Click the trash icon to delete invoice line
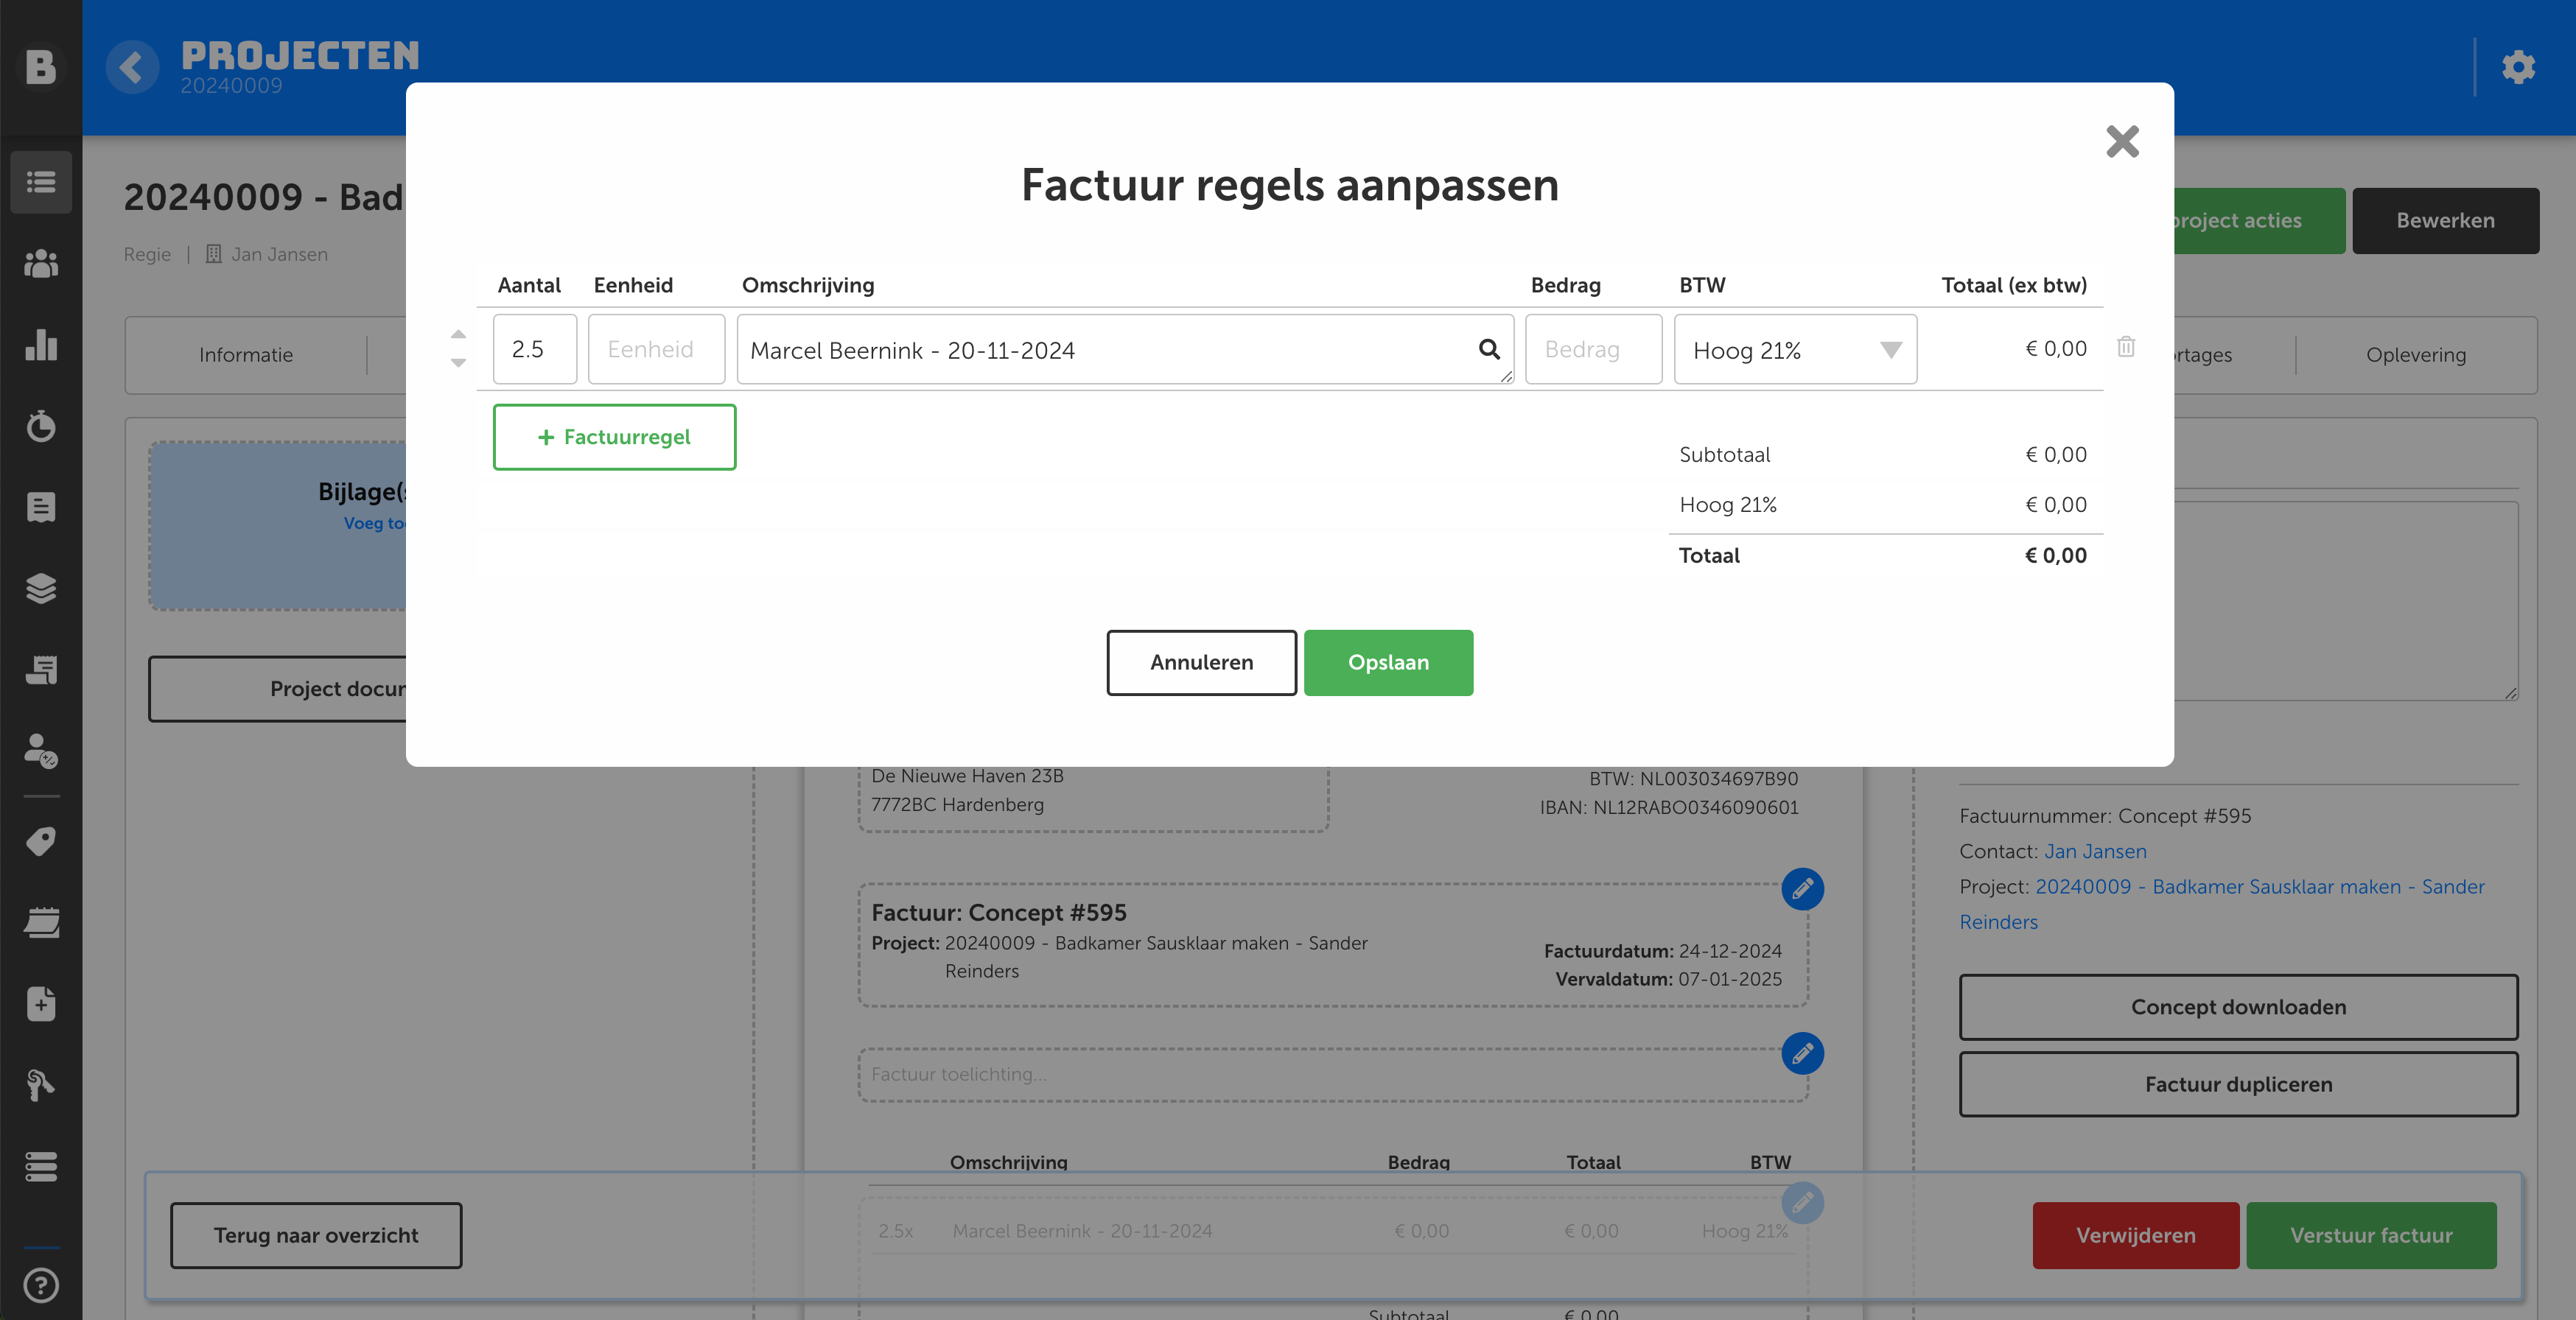The height and width of the screenshot is (1320, 2576). click(2125, 347)
